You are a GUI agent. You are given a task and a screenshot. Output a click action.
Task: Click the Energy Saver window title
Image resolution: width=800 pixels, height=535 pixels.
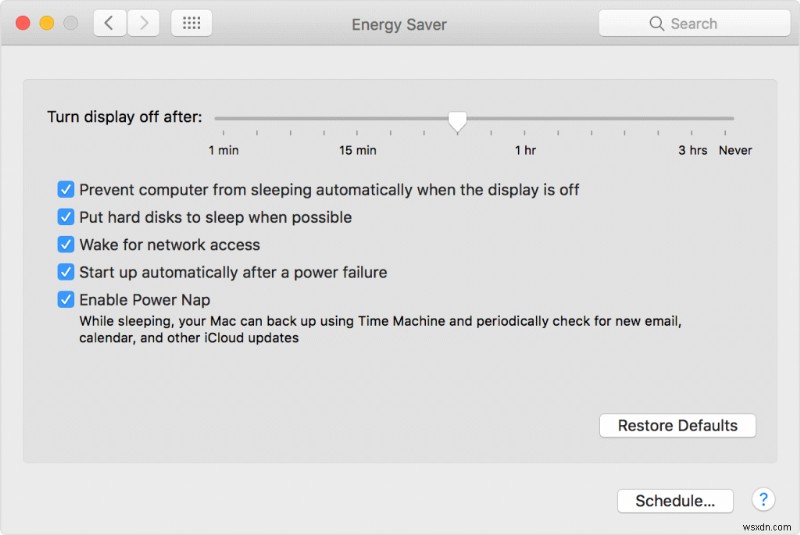point(399,24)
